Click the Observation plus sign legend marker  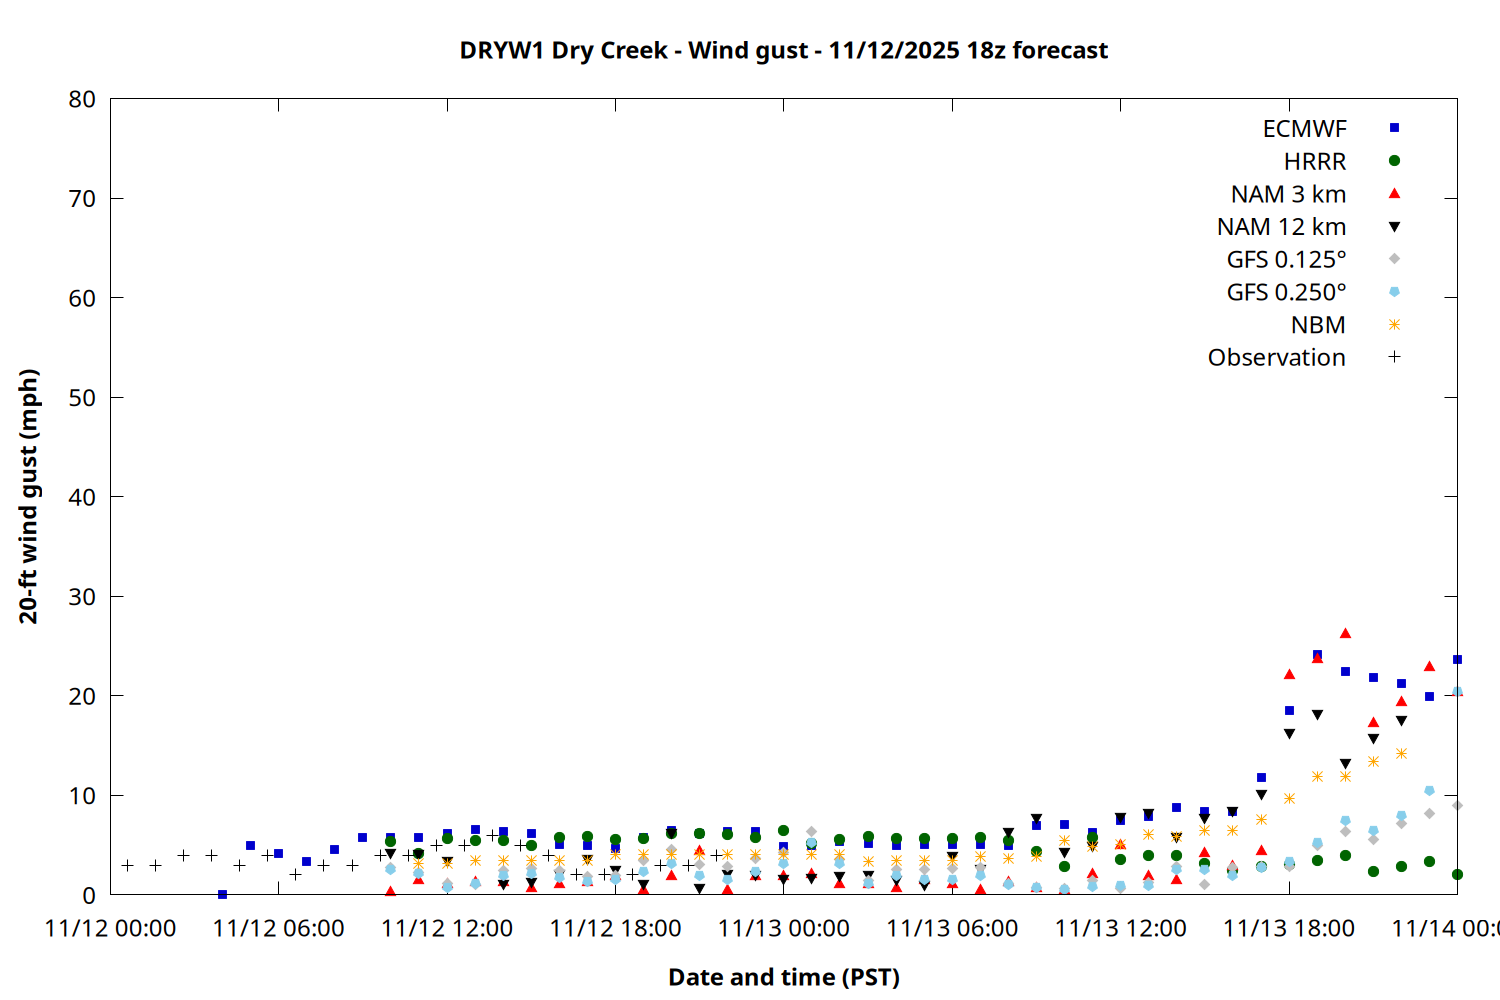pos(1394,357)
